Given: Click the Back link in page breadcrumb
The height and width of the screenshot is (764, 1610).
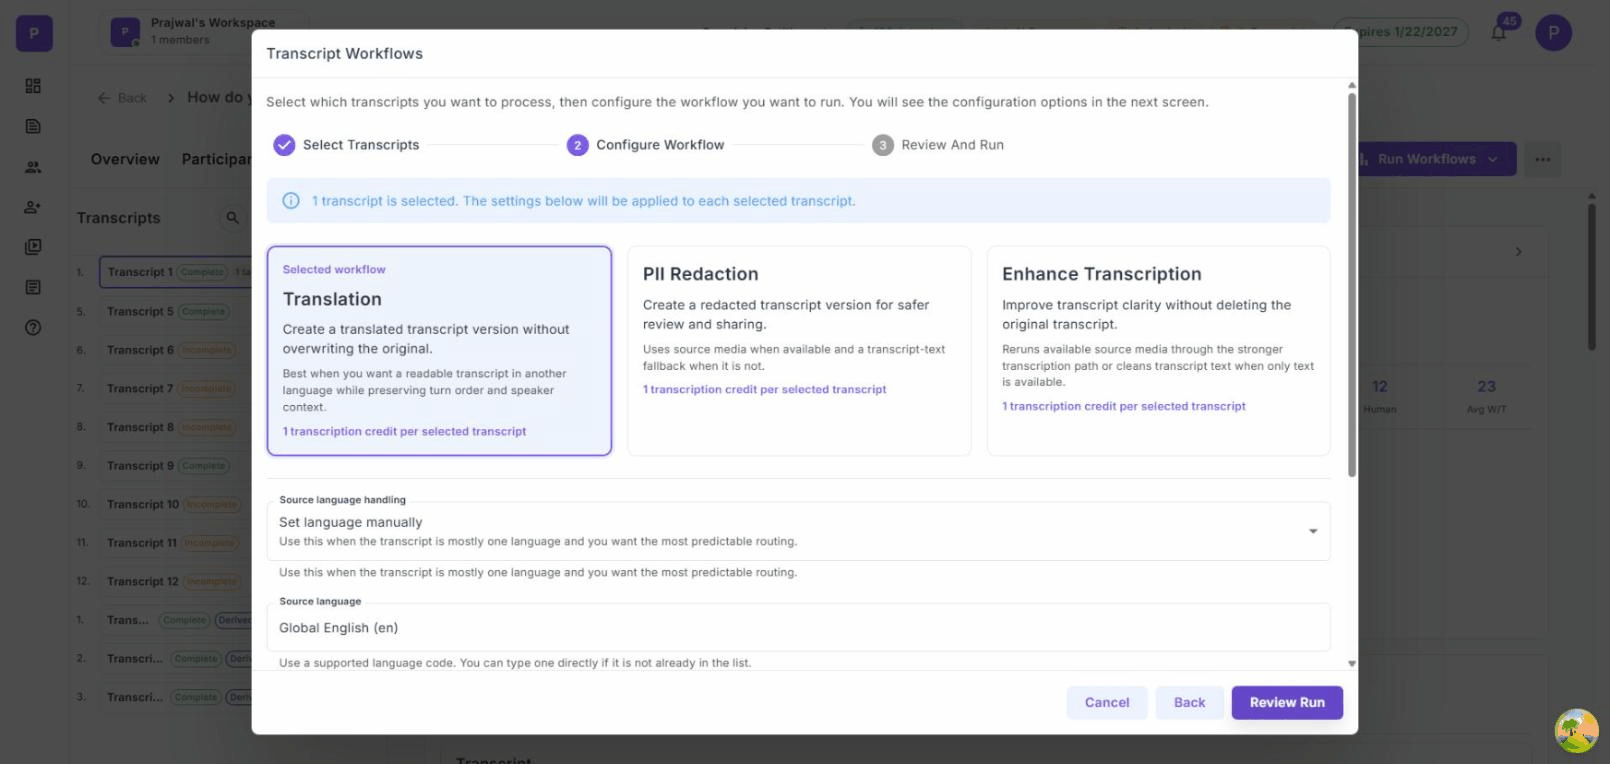Looking at the screenshot, I should 122,98.
